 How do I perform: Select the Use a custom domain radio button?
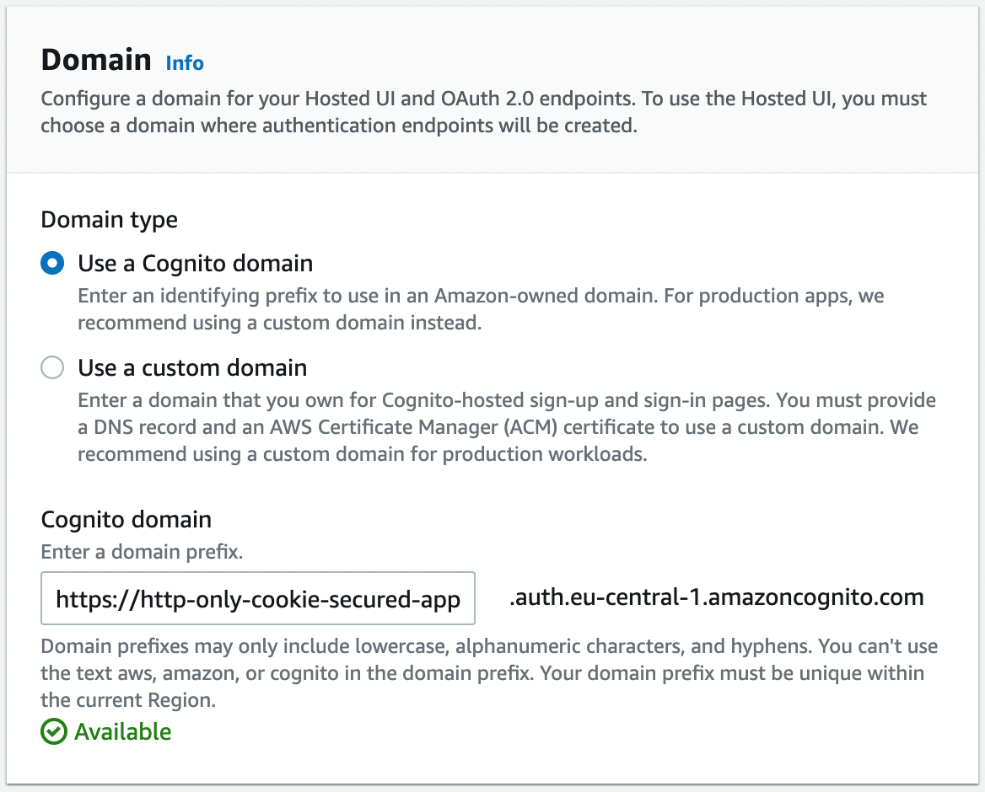tap(52, 367)
